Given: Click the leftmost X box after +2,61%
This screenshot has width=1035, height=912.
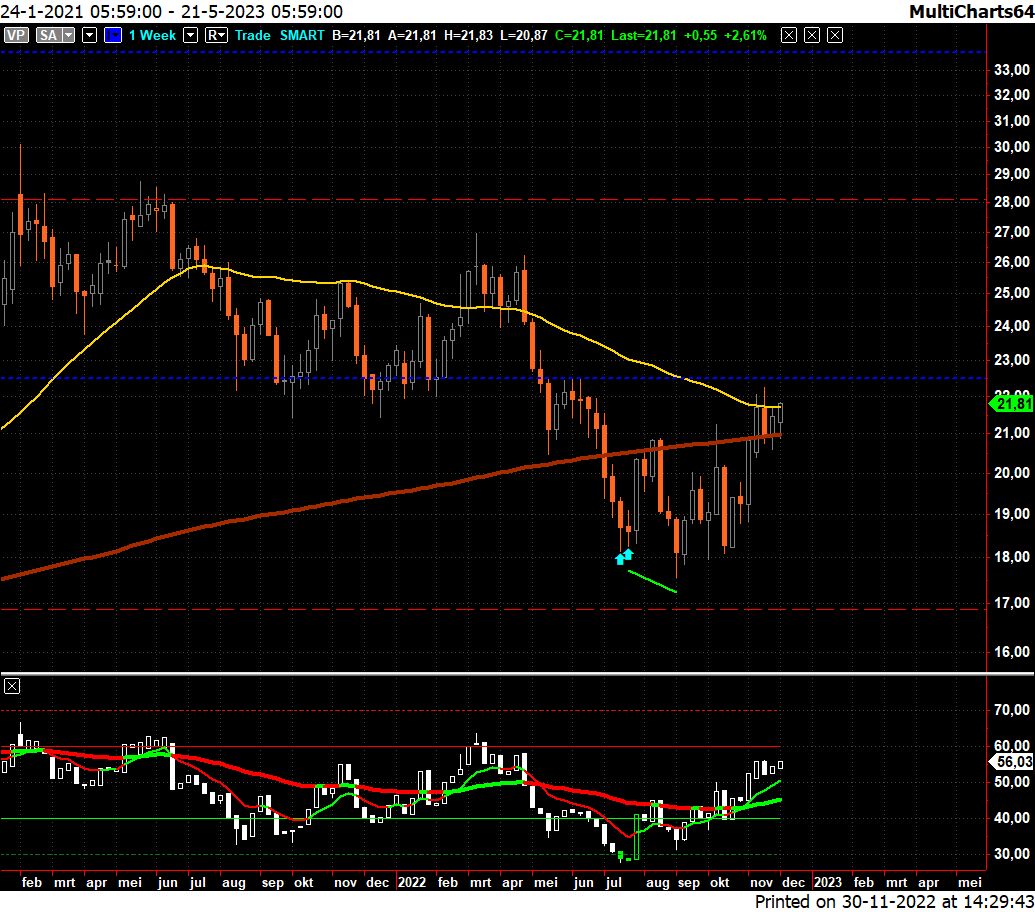Looking at the screenshot, I should (789, 35).
